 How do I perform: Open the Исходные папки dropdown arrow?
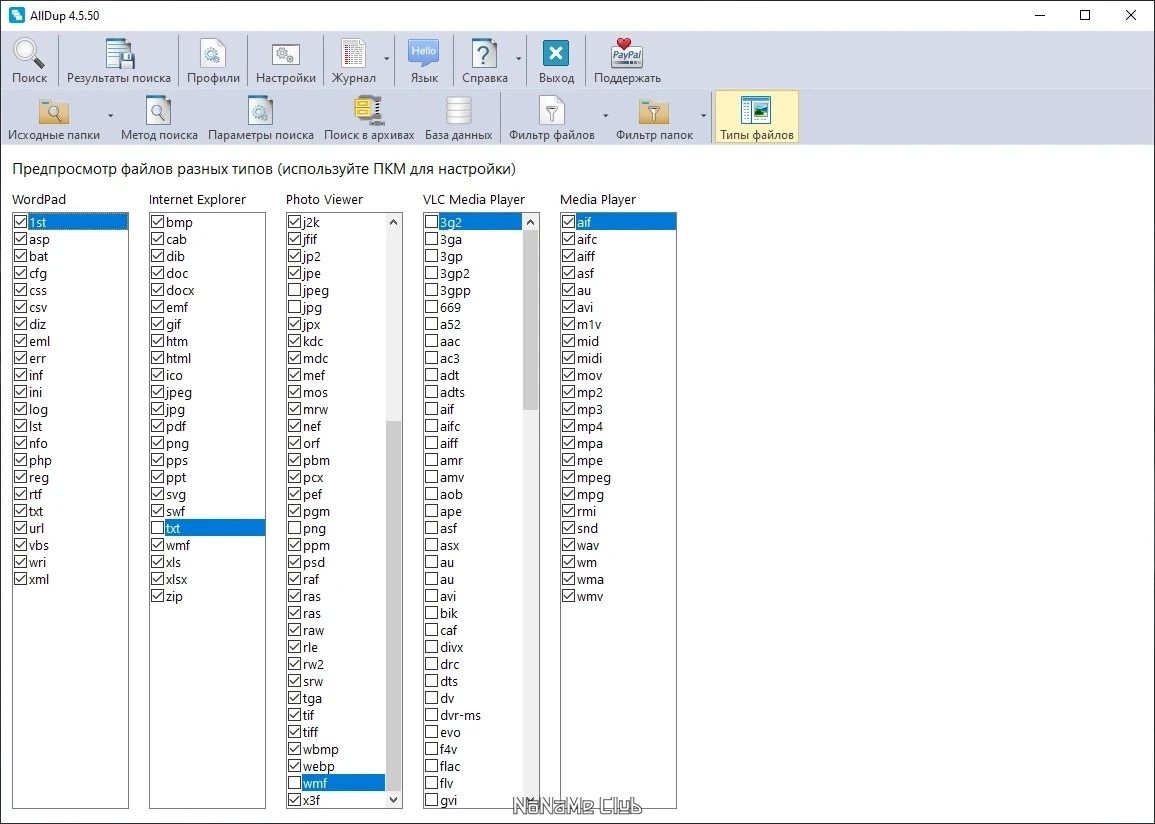tap(110, 116)
